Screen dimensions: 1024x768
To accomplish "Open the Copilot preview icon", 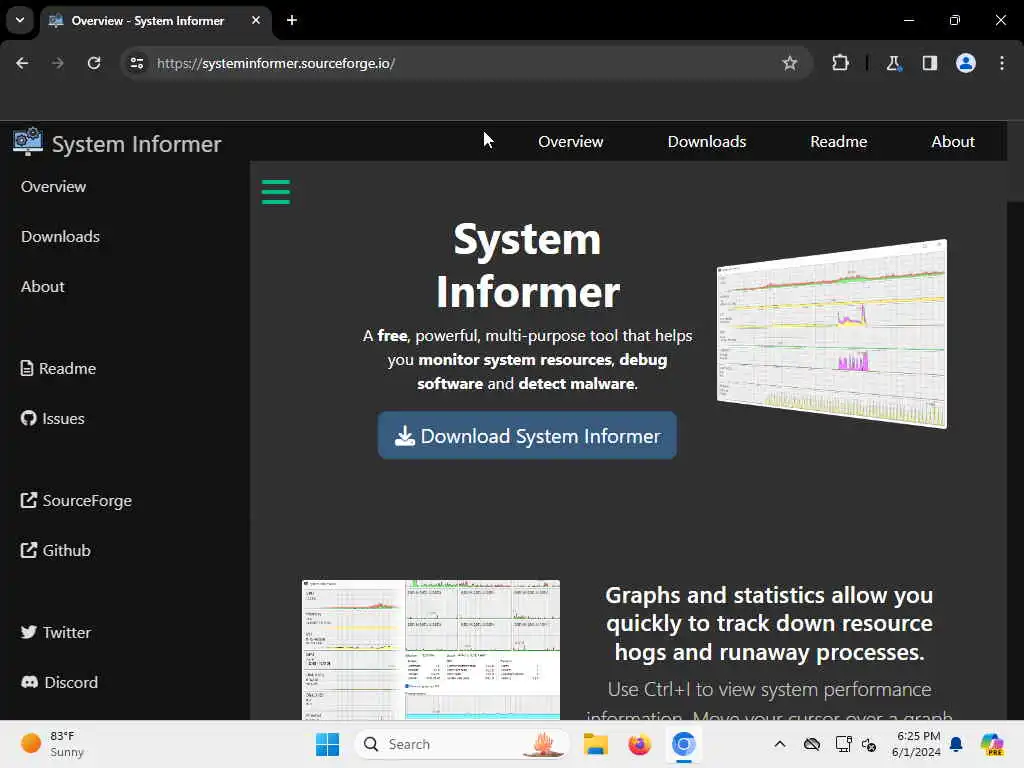I will coord(992,744).
